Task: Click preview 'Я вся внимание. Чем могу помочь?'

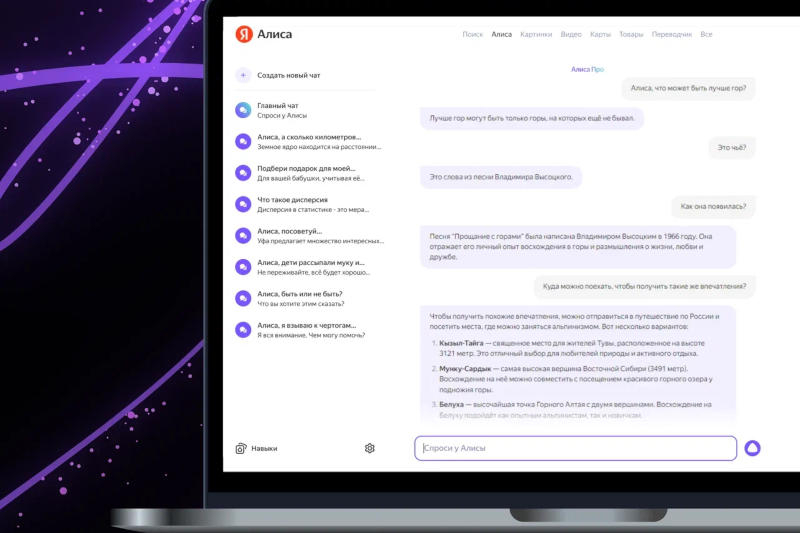Action: coord(311,335)
